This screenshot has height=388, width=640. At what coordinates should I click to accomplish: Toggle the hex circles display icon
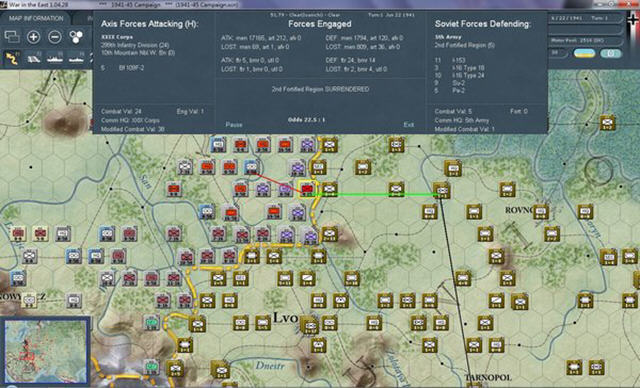click(76, 37)
